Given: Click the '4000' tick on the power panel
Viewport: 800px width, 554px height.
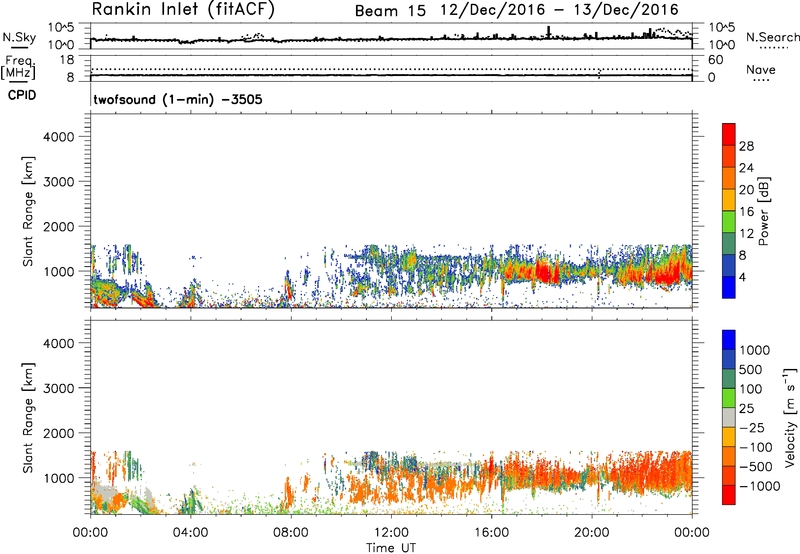Looking at the screenshot, I should coord(59,137).
